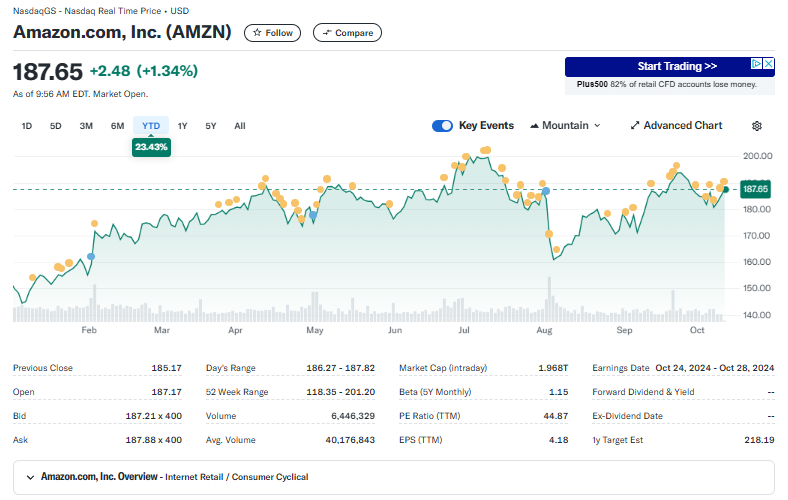Switch chart to 3M range
The height and width of the screenshot is (500, 788).
click(x=86, y=126)
